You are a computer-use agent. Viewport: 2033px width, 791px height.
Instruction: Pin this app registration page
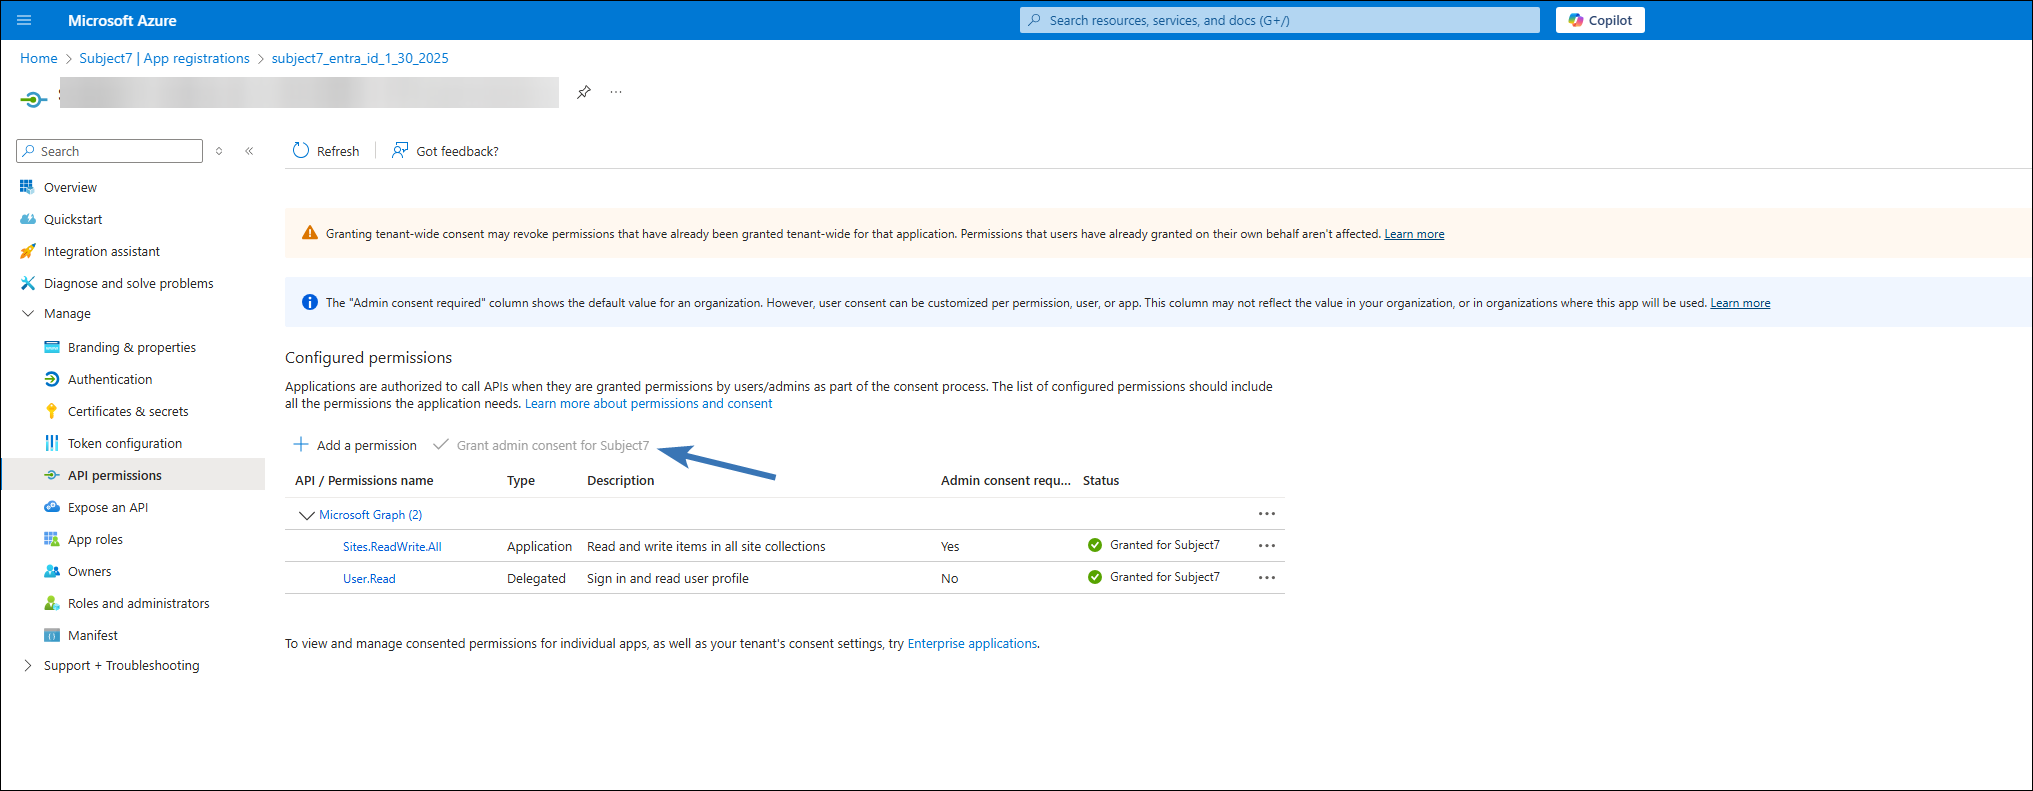[x=584, y=92]
